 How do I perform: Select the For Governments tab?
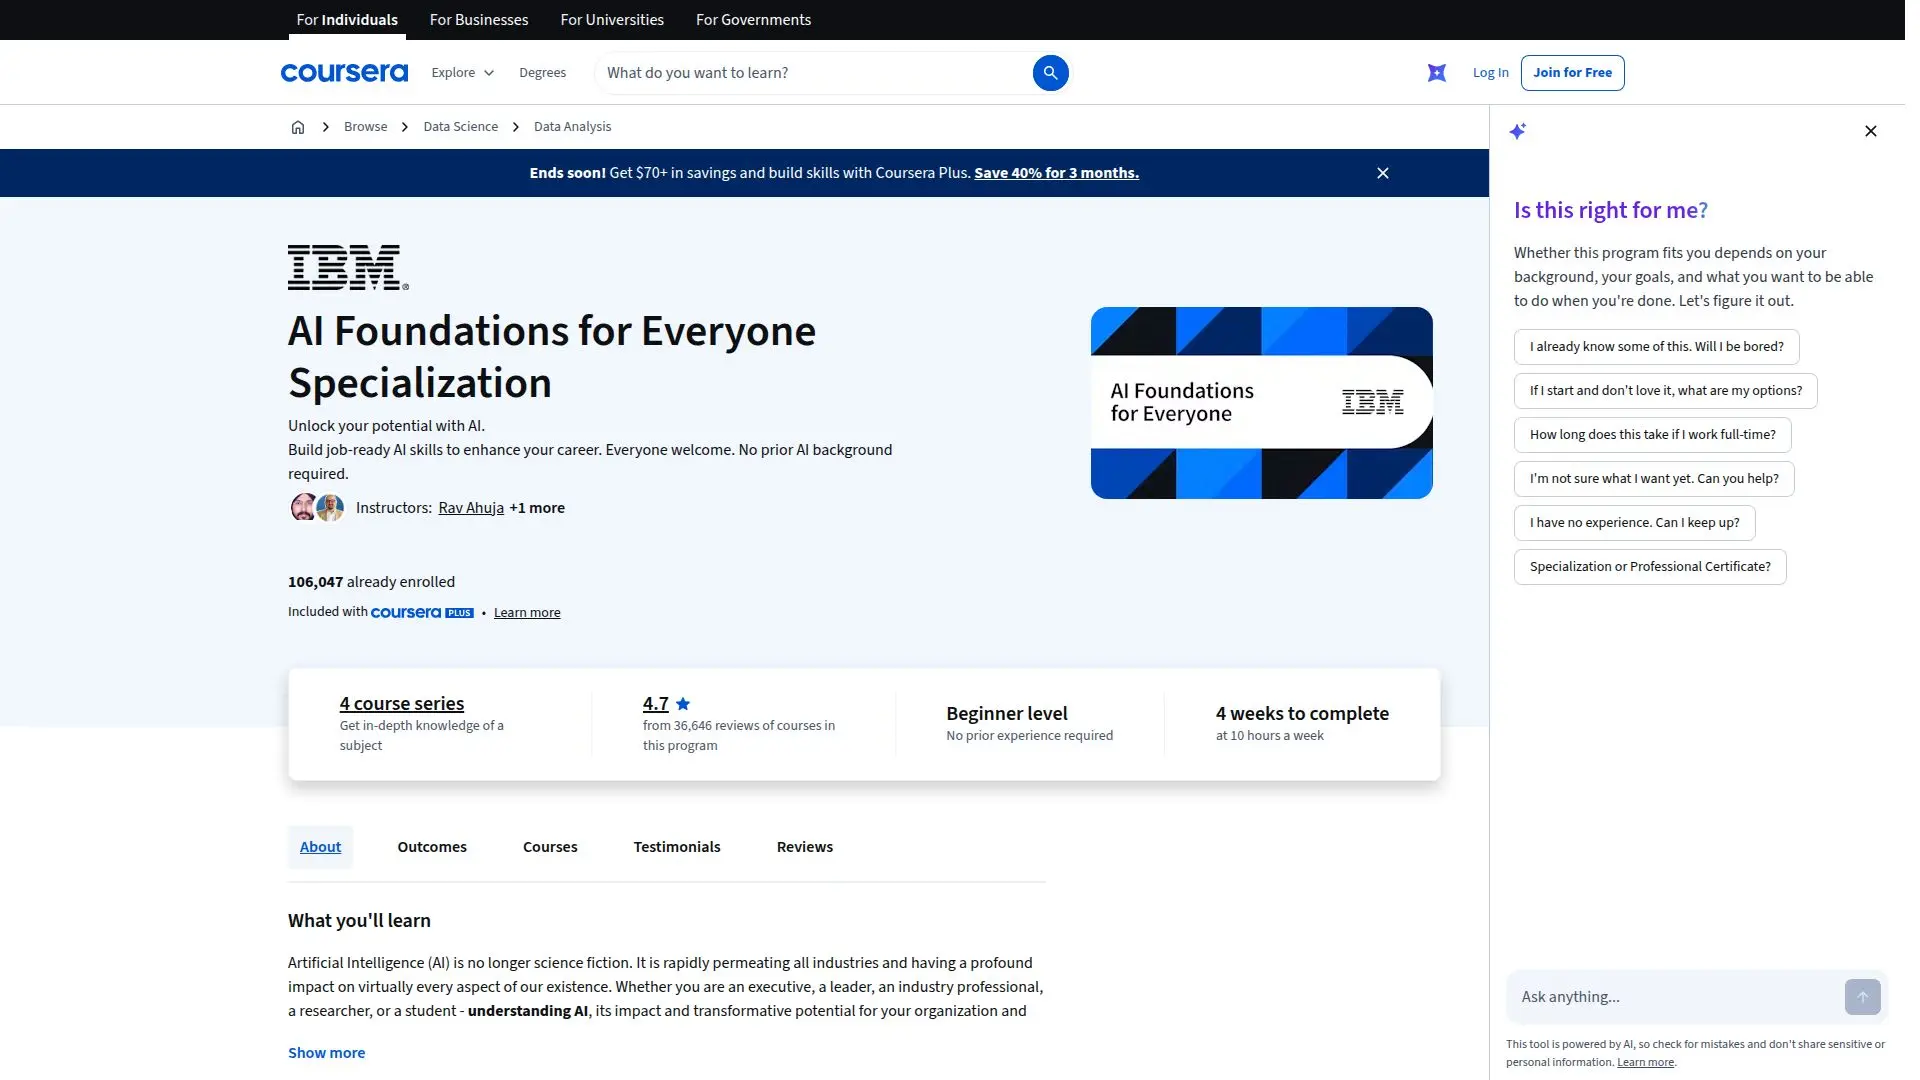pos(753,20)
